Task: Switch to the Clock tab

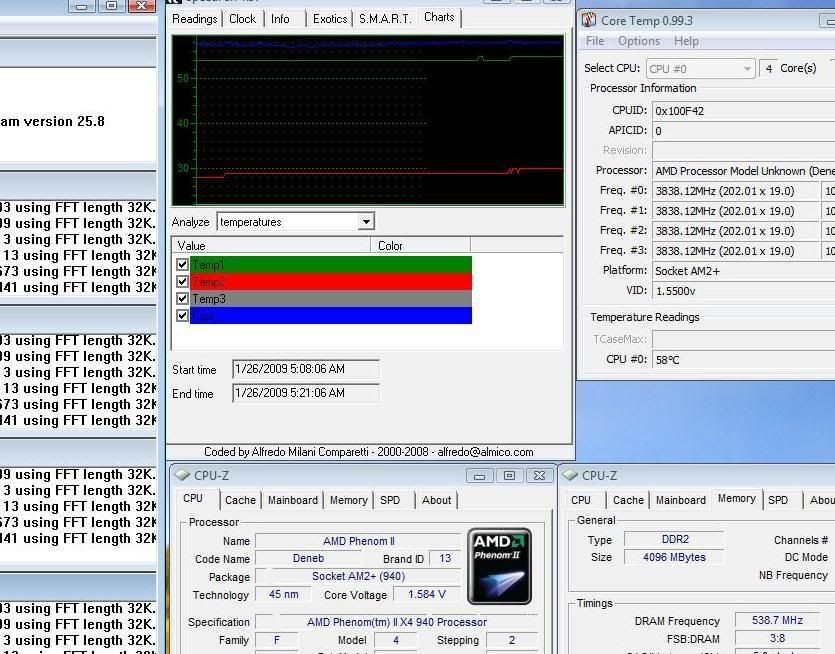Action: [x=242, y=19]
